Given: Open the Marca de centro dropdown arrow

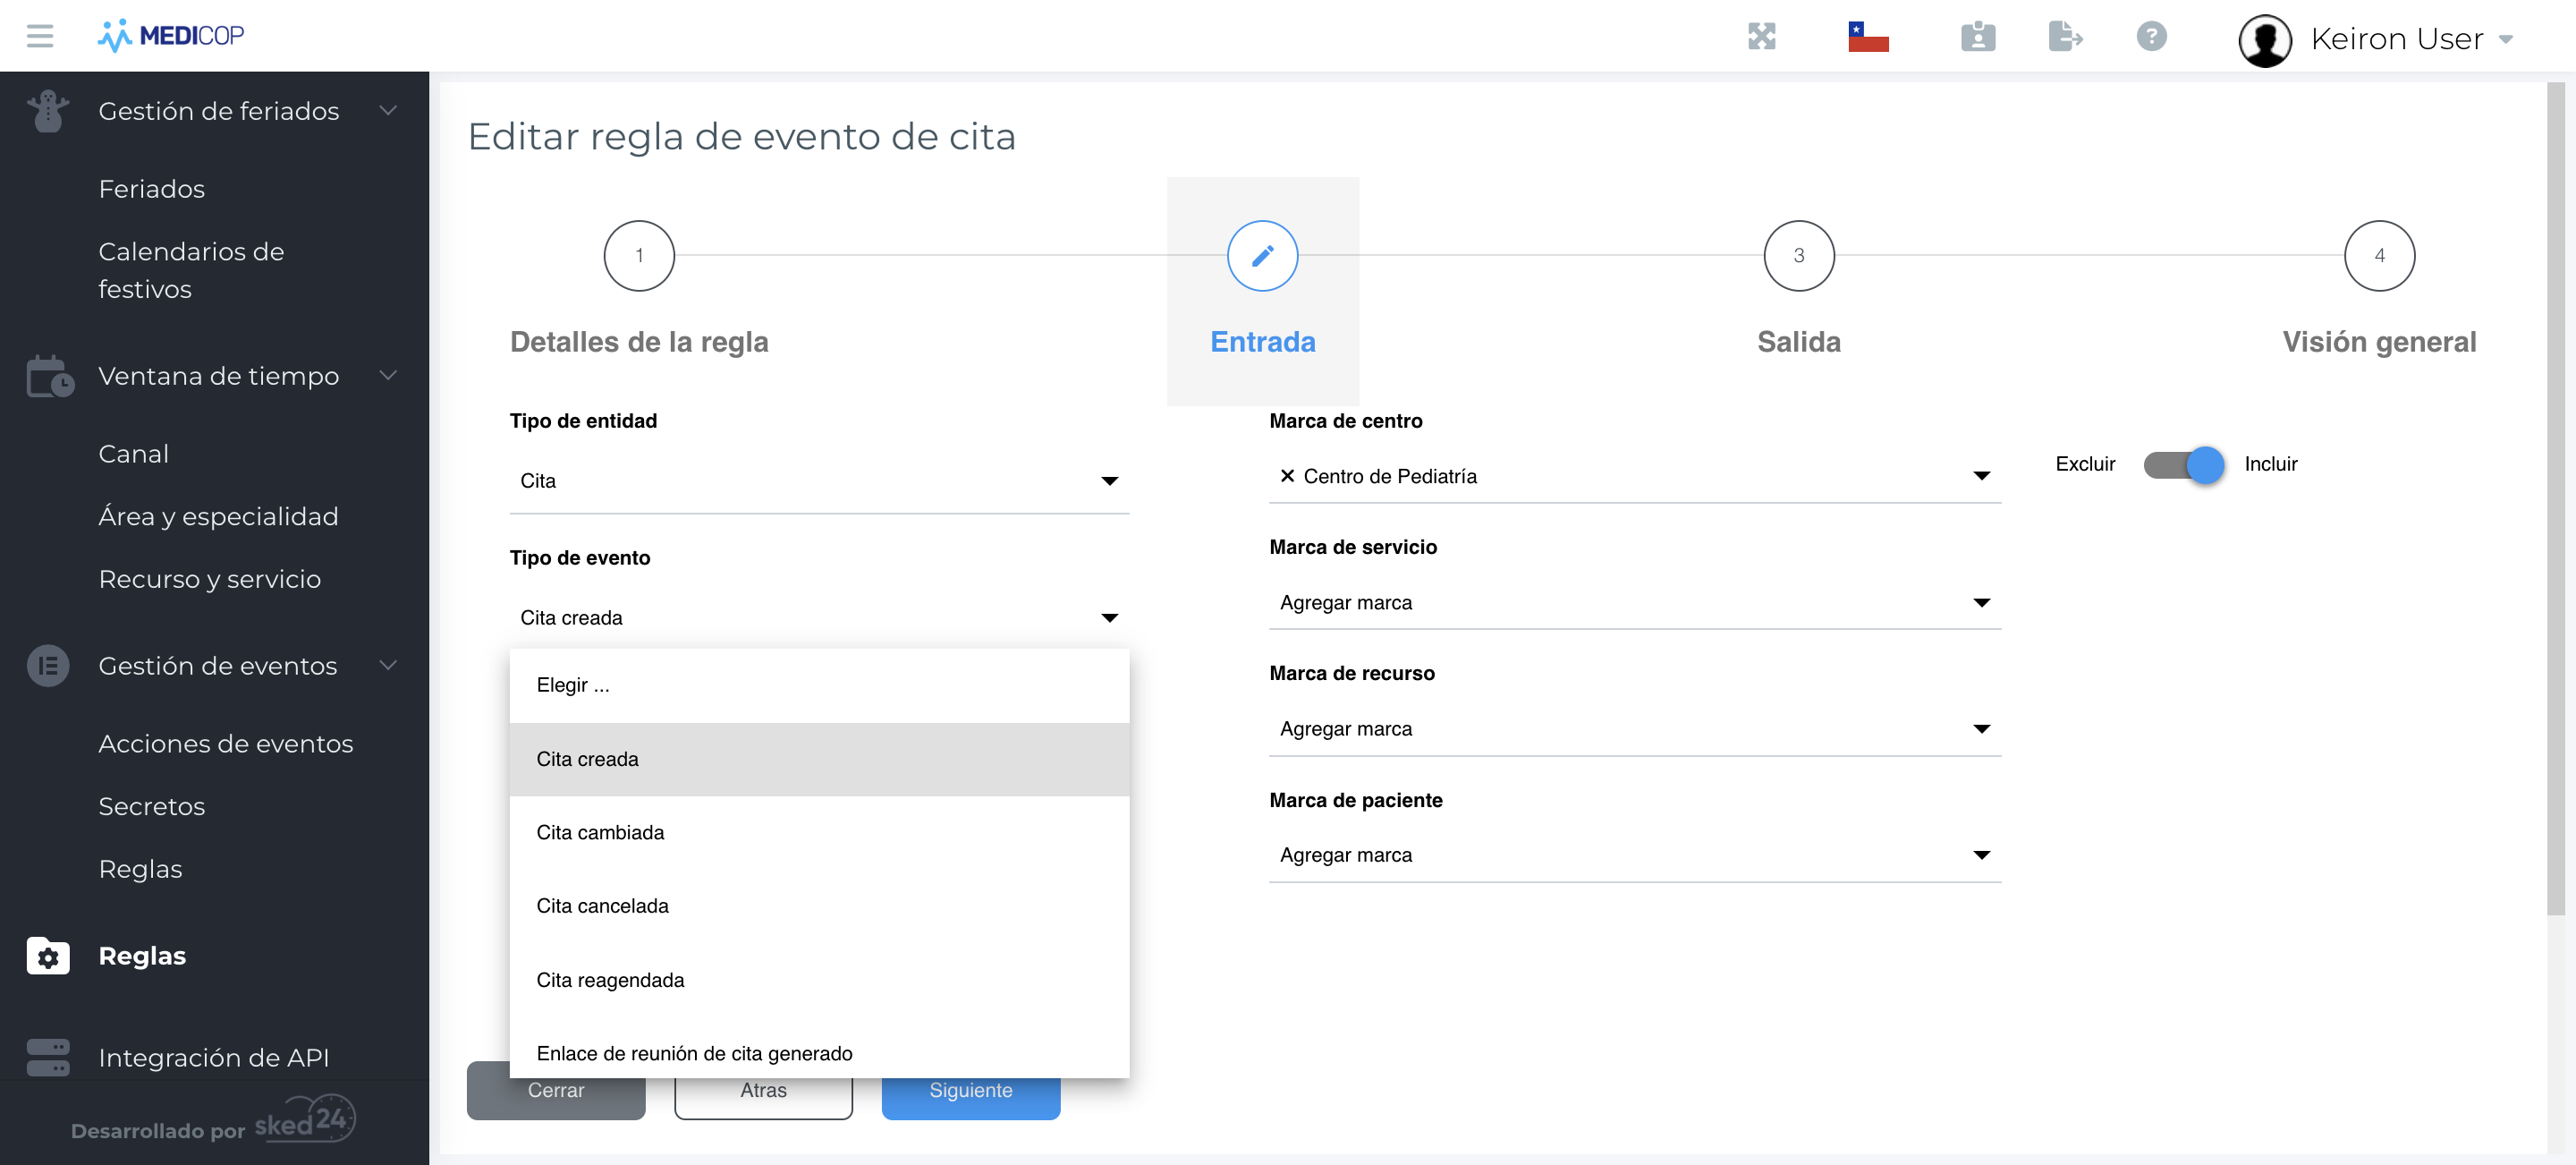Looking at the screenshot, I should tap(1981, 476).
